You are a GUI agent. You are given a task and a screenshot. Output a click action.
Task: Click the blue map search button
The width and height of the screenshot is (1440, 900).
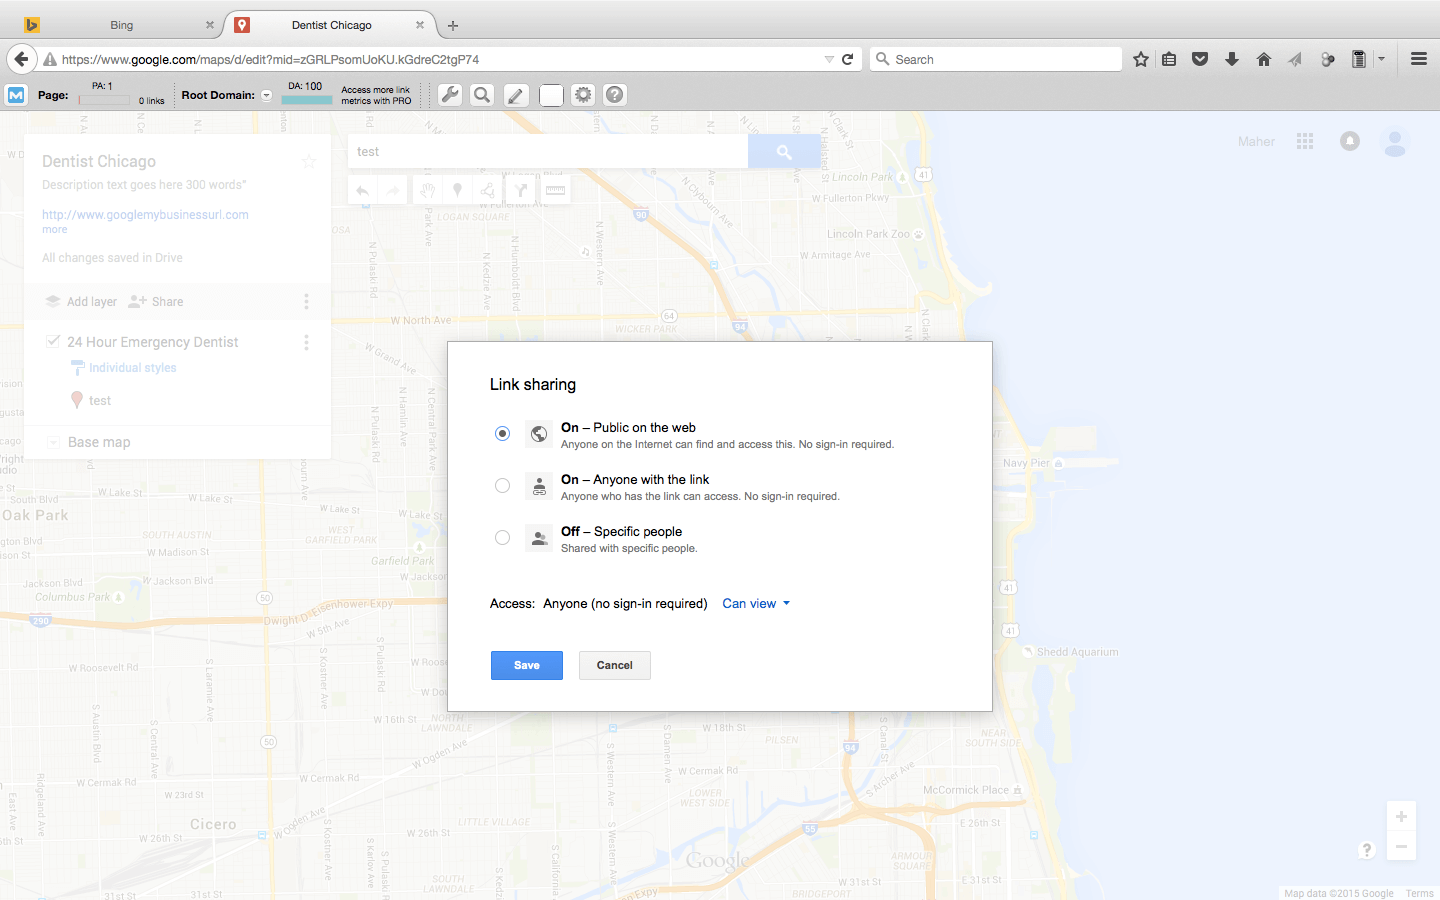(x=784, y=152)
